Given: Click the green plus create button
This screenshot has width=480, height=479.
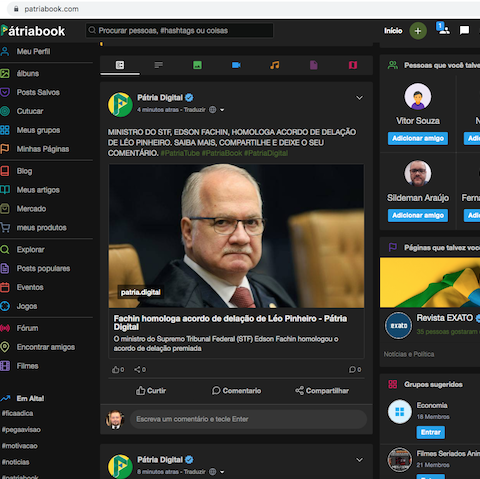Looking at the screenshot, I should pyautogui.click(x=418, y=31).
